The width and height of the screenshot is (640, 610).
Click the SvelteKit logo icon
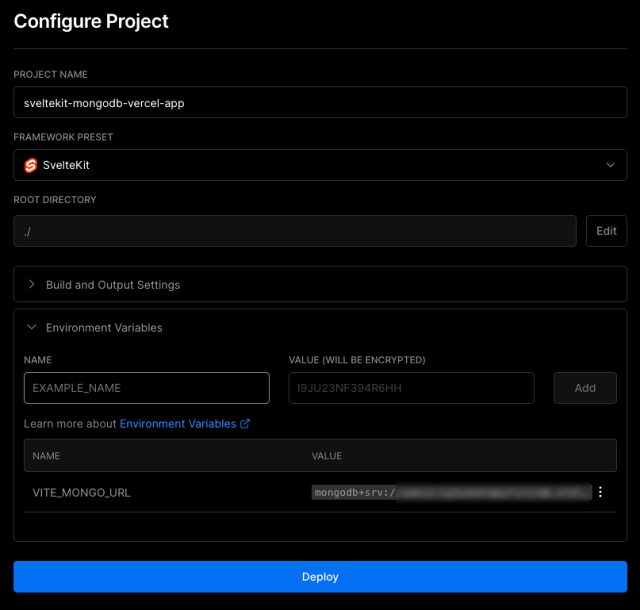(x=31, y=165)
